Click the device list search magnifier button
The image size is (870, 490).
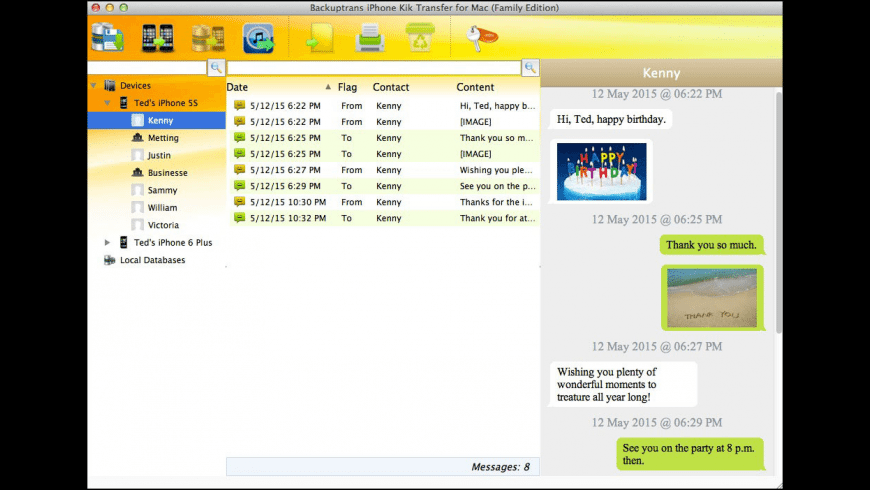click(216, 68)
